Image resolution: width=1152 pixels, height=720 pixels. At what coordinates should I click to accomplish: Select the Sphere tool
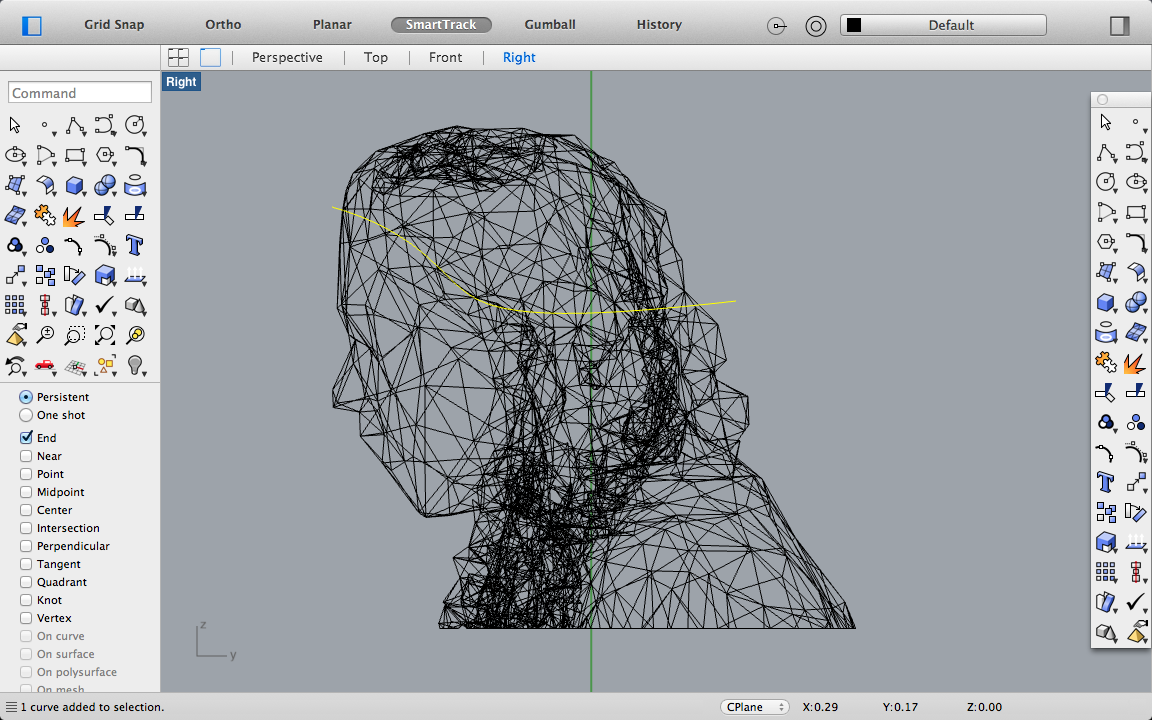point(104,185)
